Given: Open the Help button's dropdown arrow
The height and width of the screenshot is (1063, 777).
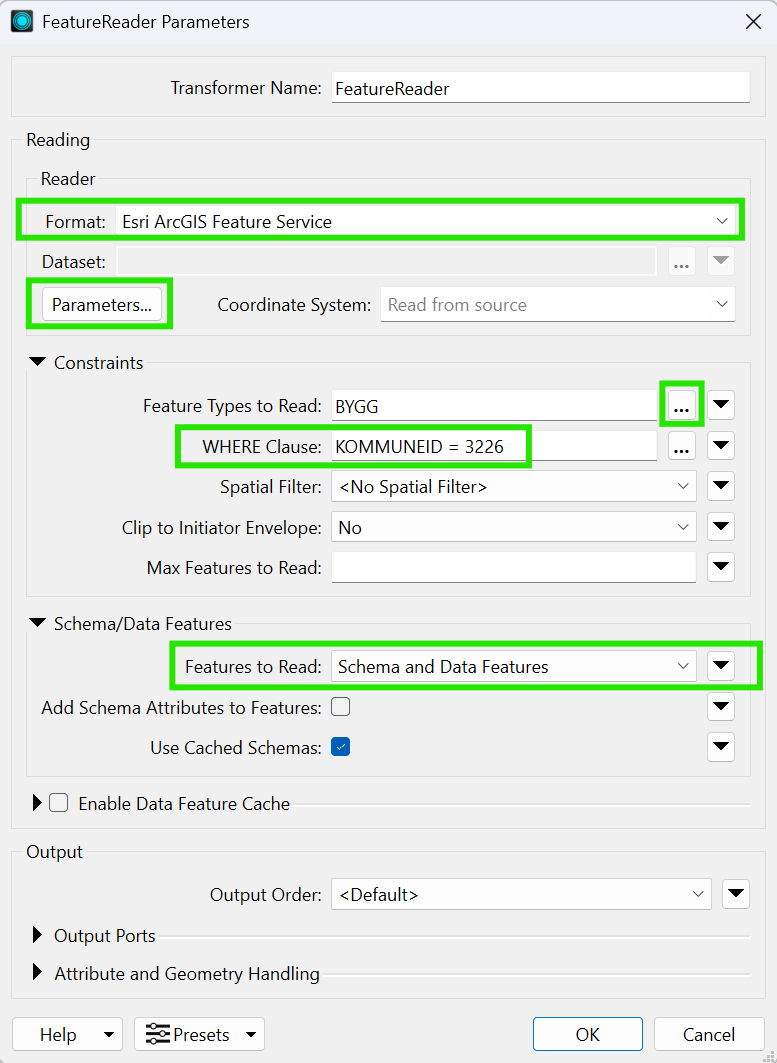Looking at the screenshot, I should pos(108,1035).
